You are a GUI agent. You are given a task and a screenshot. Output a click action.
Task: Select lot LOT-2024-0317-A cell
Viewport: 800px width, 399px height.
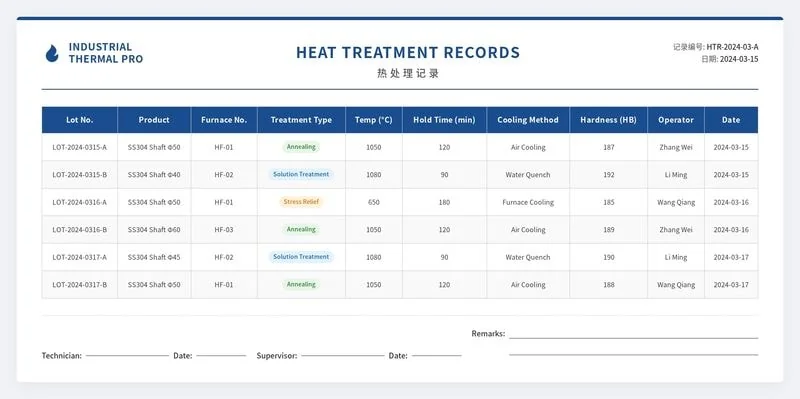80,257
